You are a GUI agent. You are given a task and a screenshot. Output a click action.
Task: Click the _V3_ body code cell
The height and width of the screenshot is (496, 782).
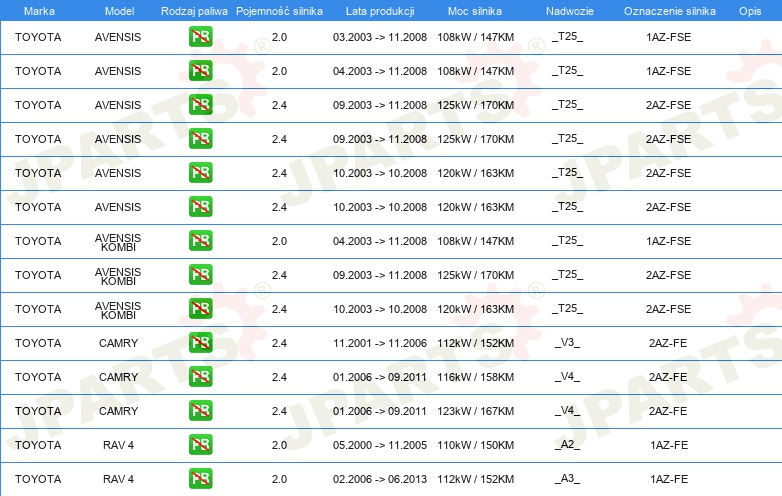click(x=568, y=343)
